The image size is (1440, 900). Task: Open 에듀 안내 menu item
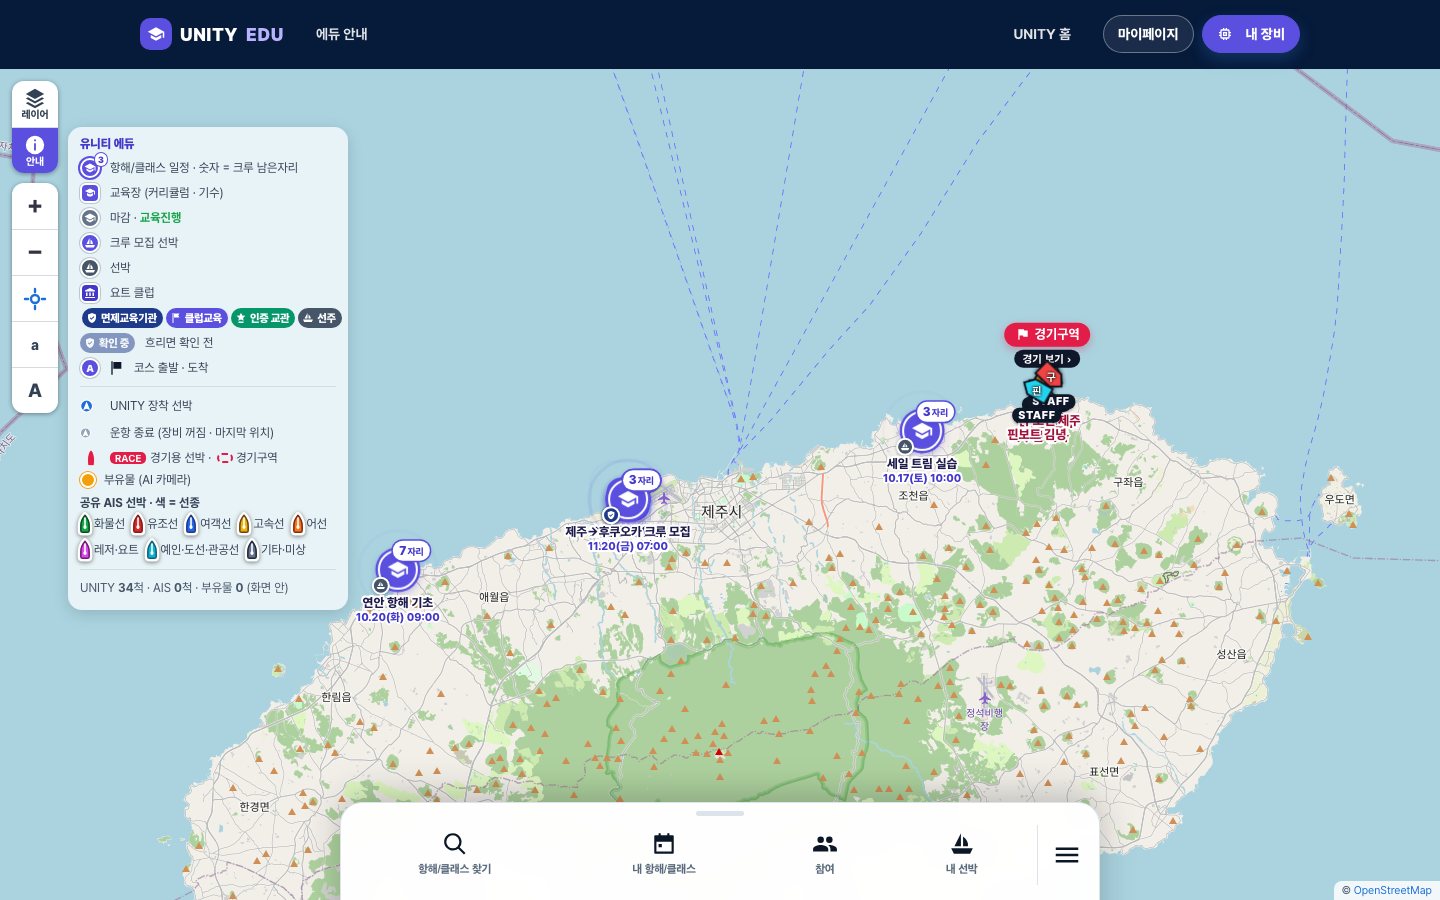[342, 34]
